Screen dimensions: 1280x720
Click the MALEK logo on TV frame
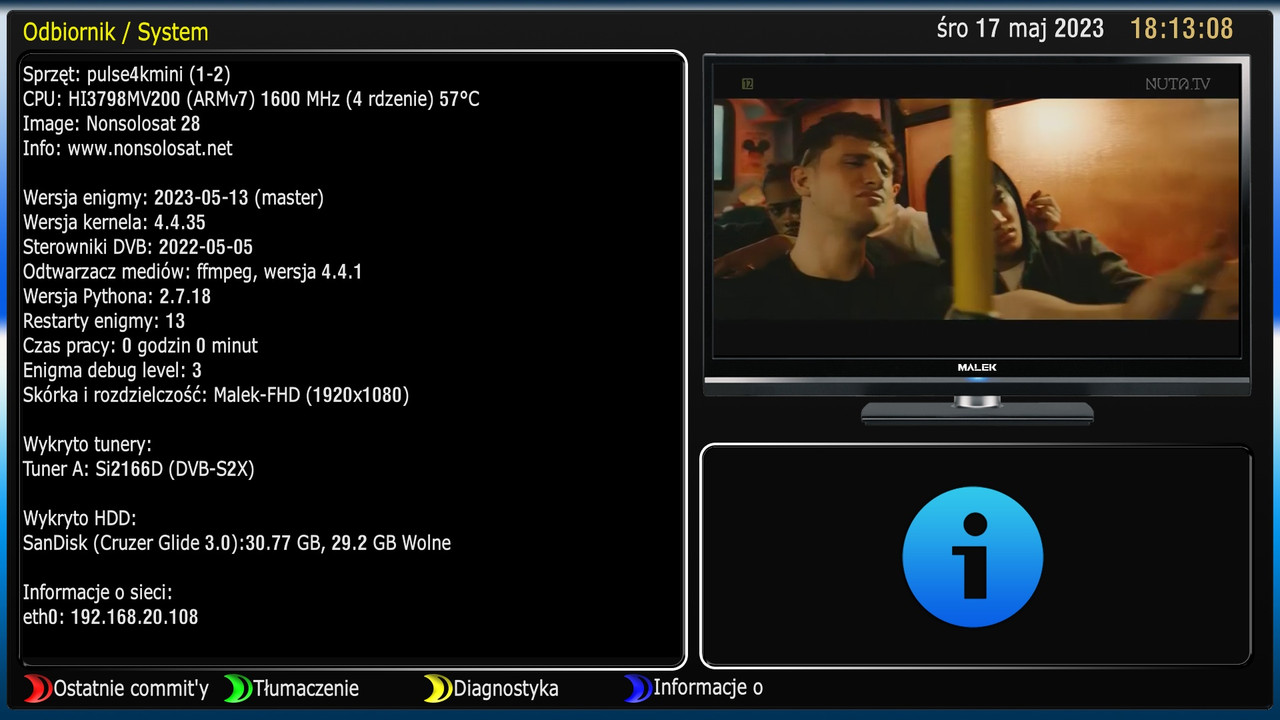tap(976, 367)
